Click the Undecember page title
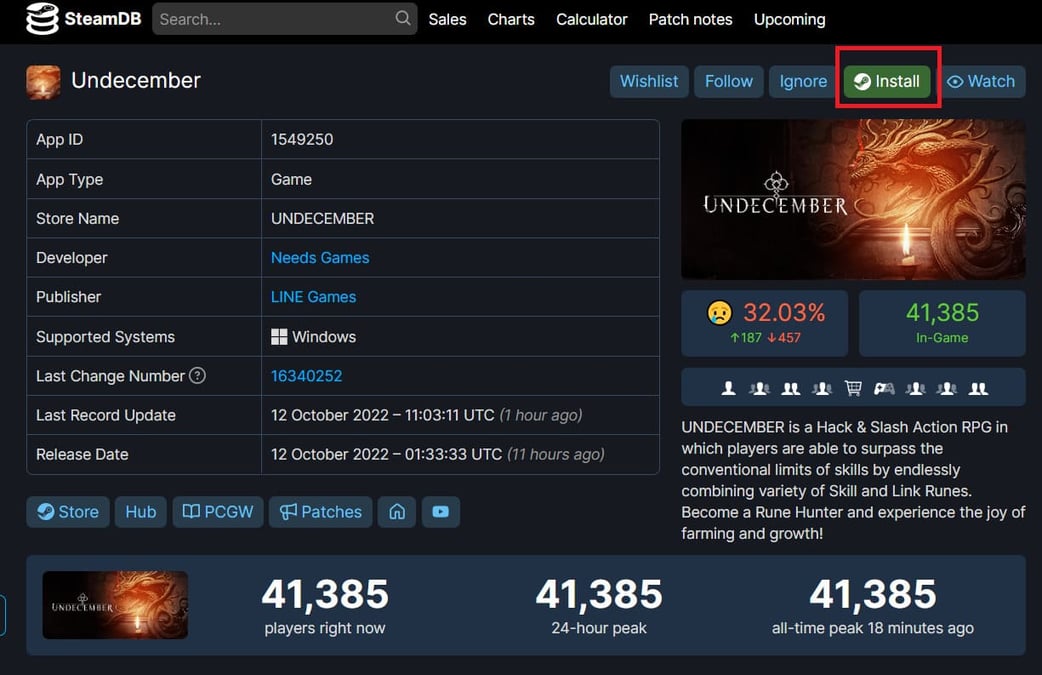The image size is (1042, 675). point(136,80)
